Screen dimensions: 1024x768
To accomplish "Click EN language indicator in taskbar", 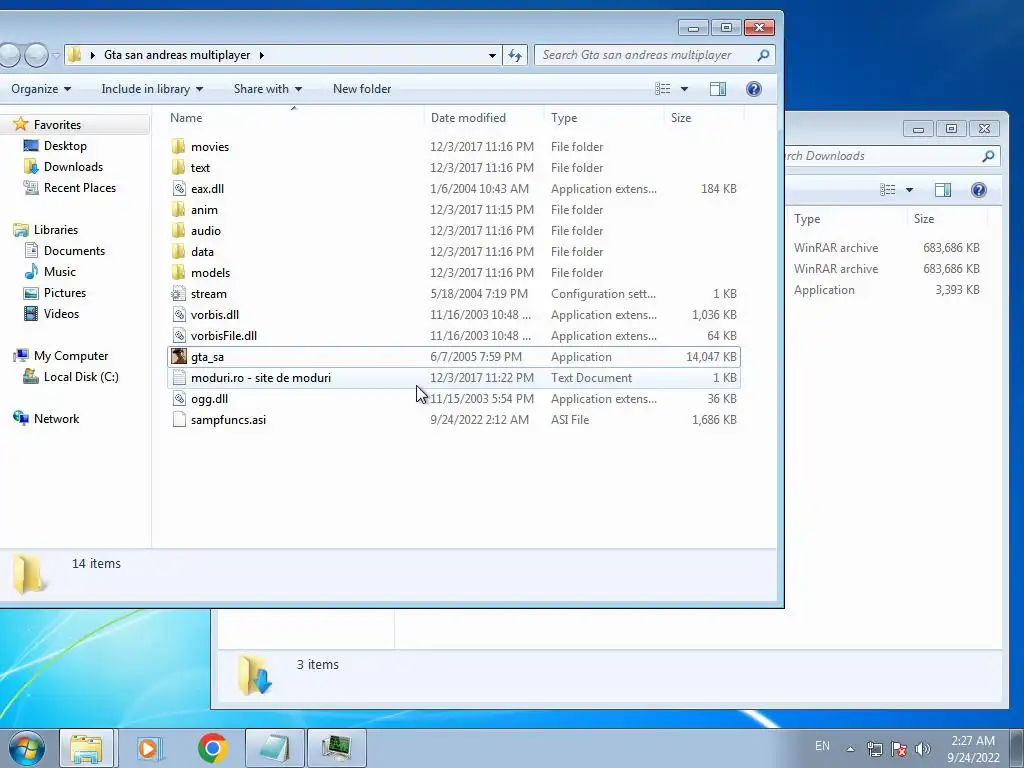I will pyautogui.click(x=822, y=746).
